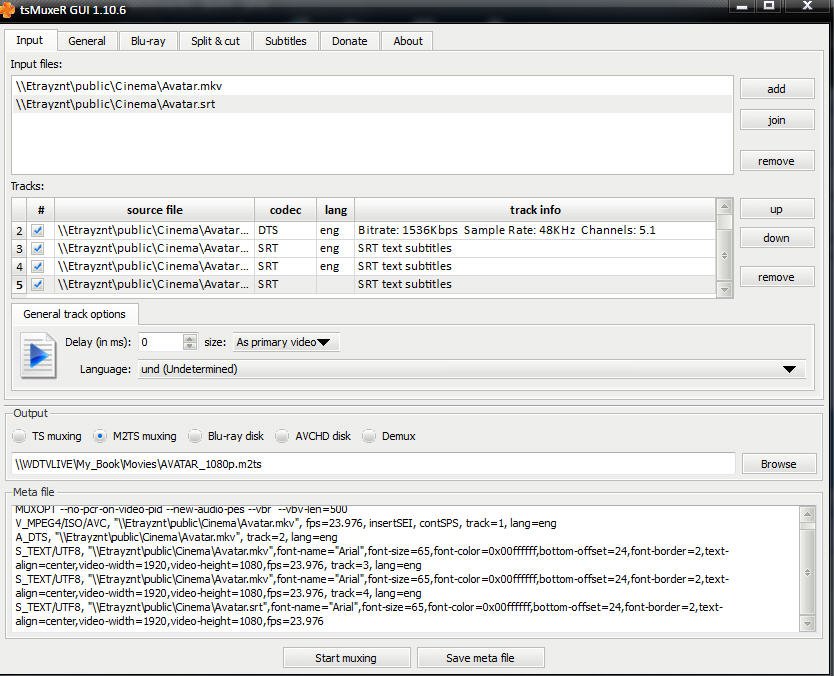
Task: Select the Demux output option
Action: [x=370, y=436]
